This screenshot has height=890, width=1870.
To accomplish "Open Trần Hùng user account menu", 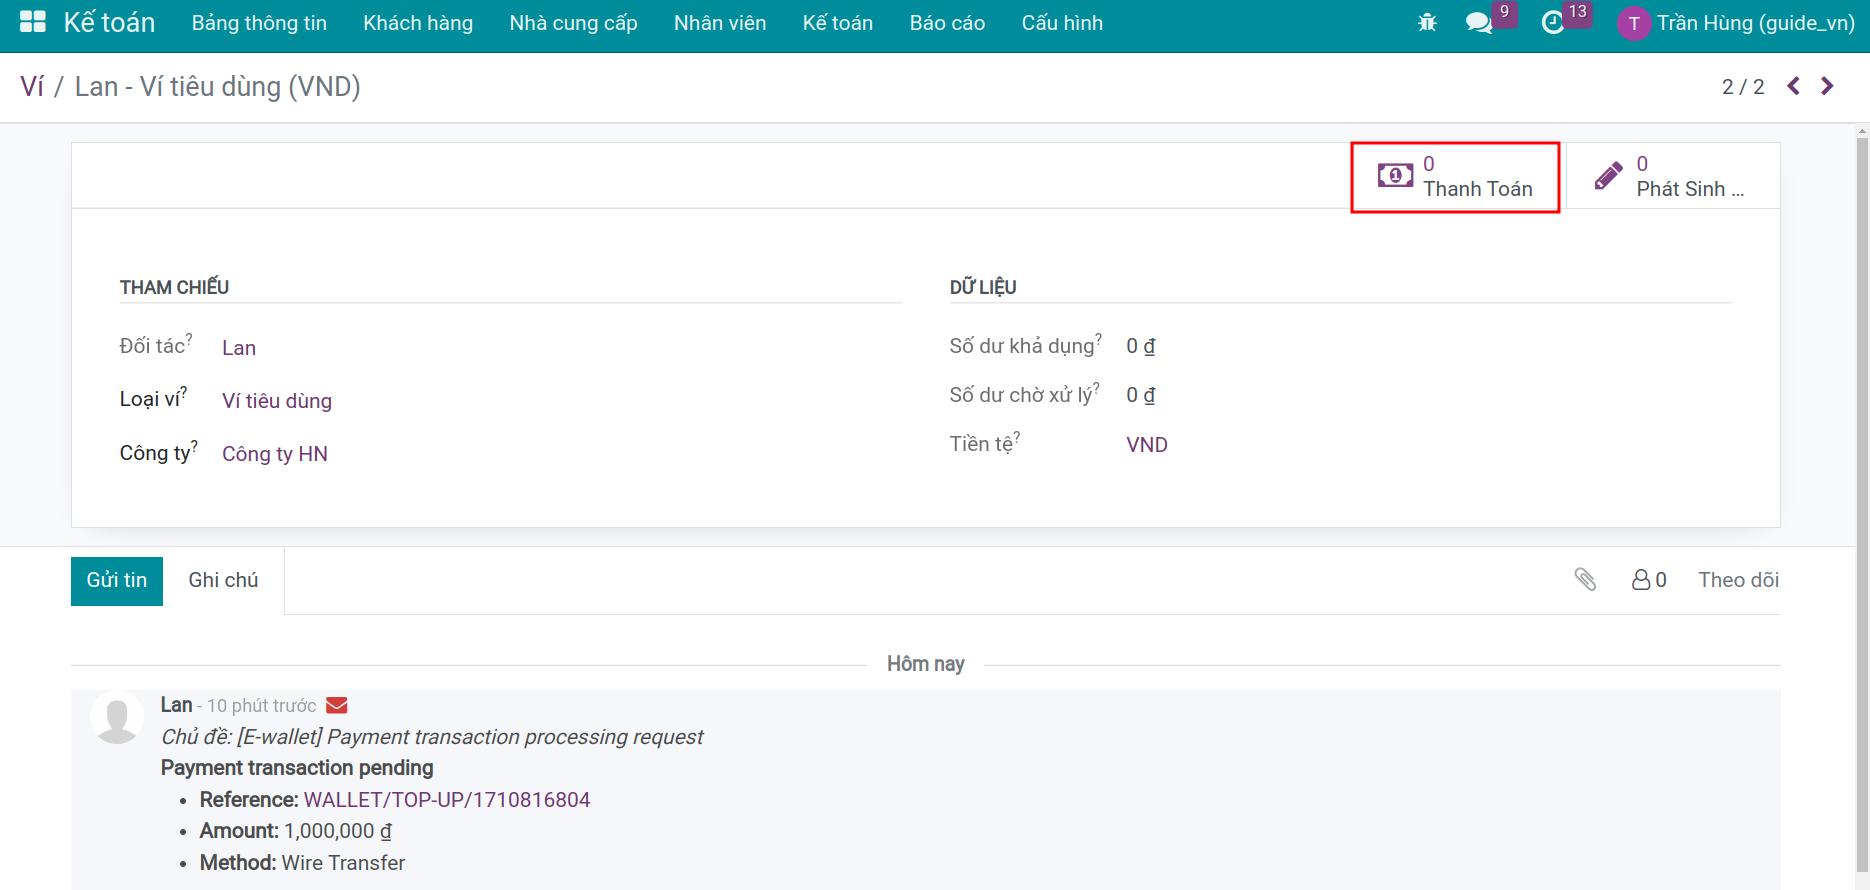I will click(x=1737, y=23).
